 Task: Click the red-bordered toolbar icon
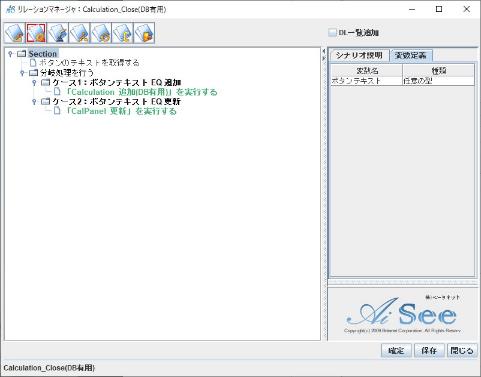point(36,33)
